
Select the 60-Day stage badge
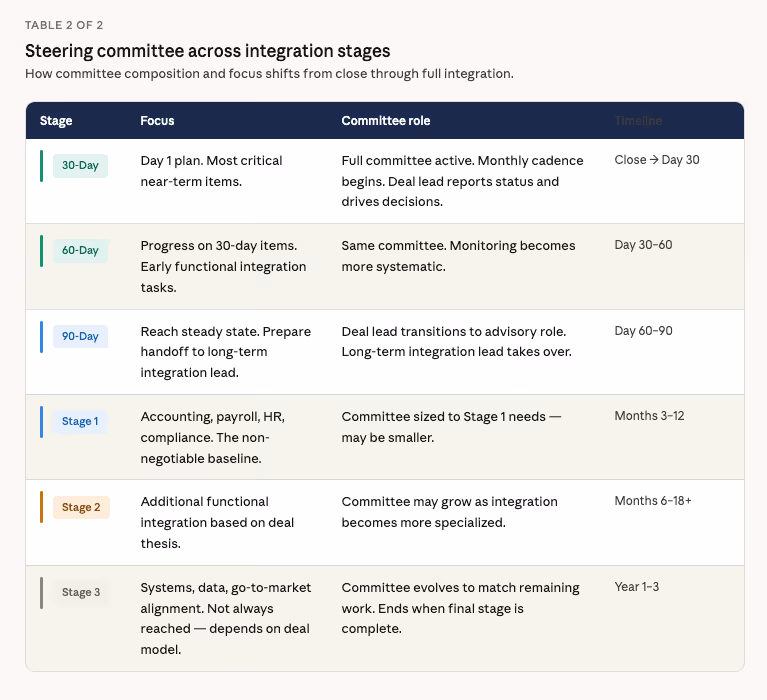coord(80,251)
